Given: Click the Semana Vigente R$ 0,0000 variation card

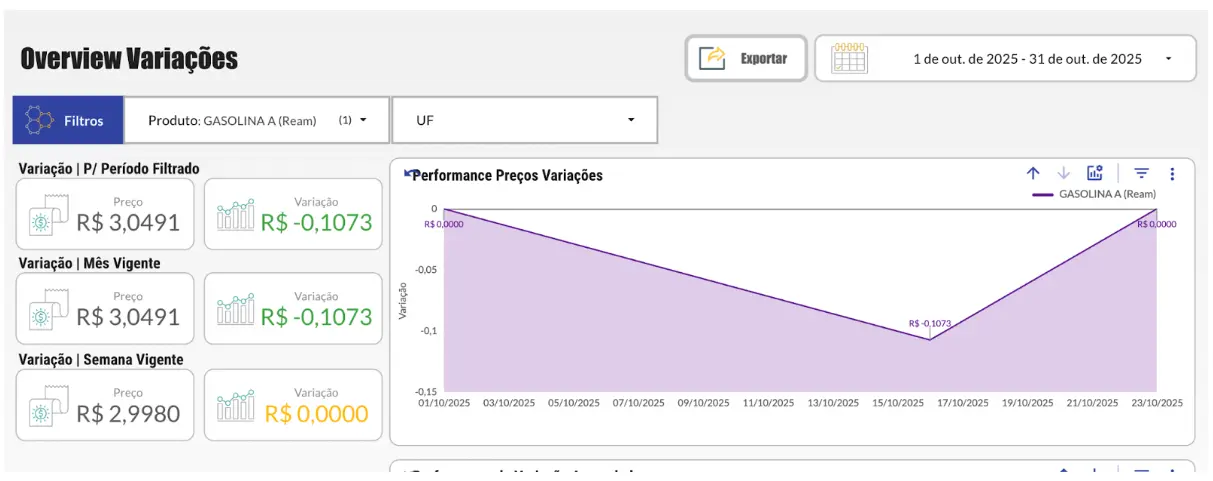Looking at the screenshot, I should pos(293,405).
